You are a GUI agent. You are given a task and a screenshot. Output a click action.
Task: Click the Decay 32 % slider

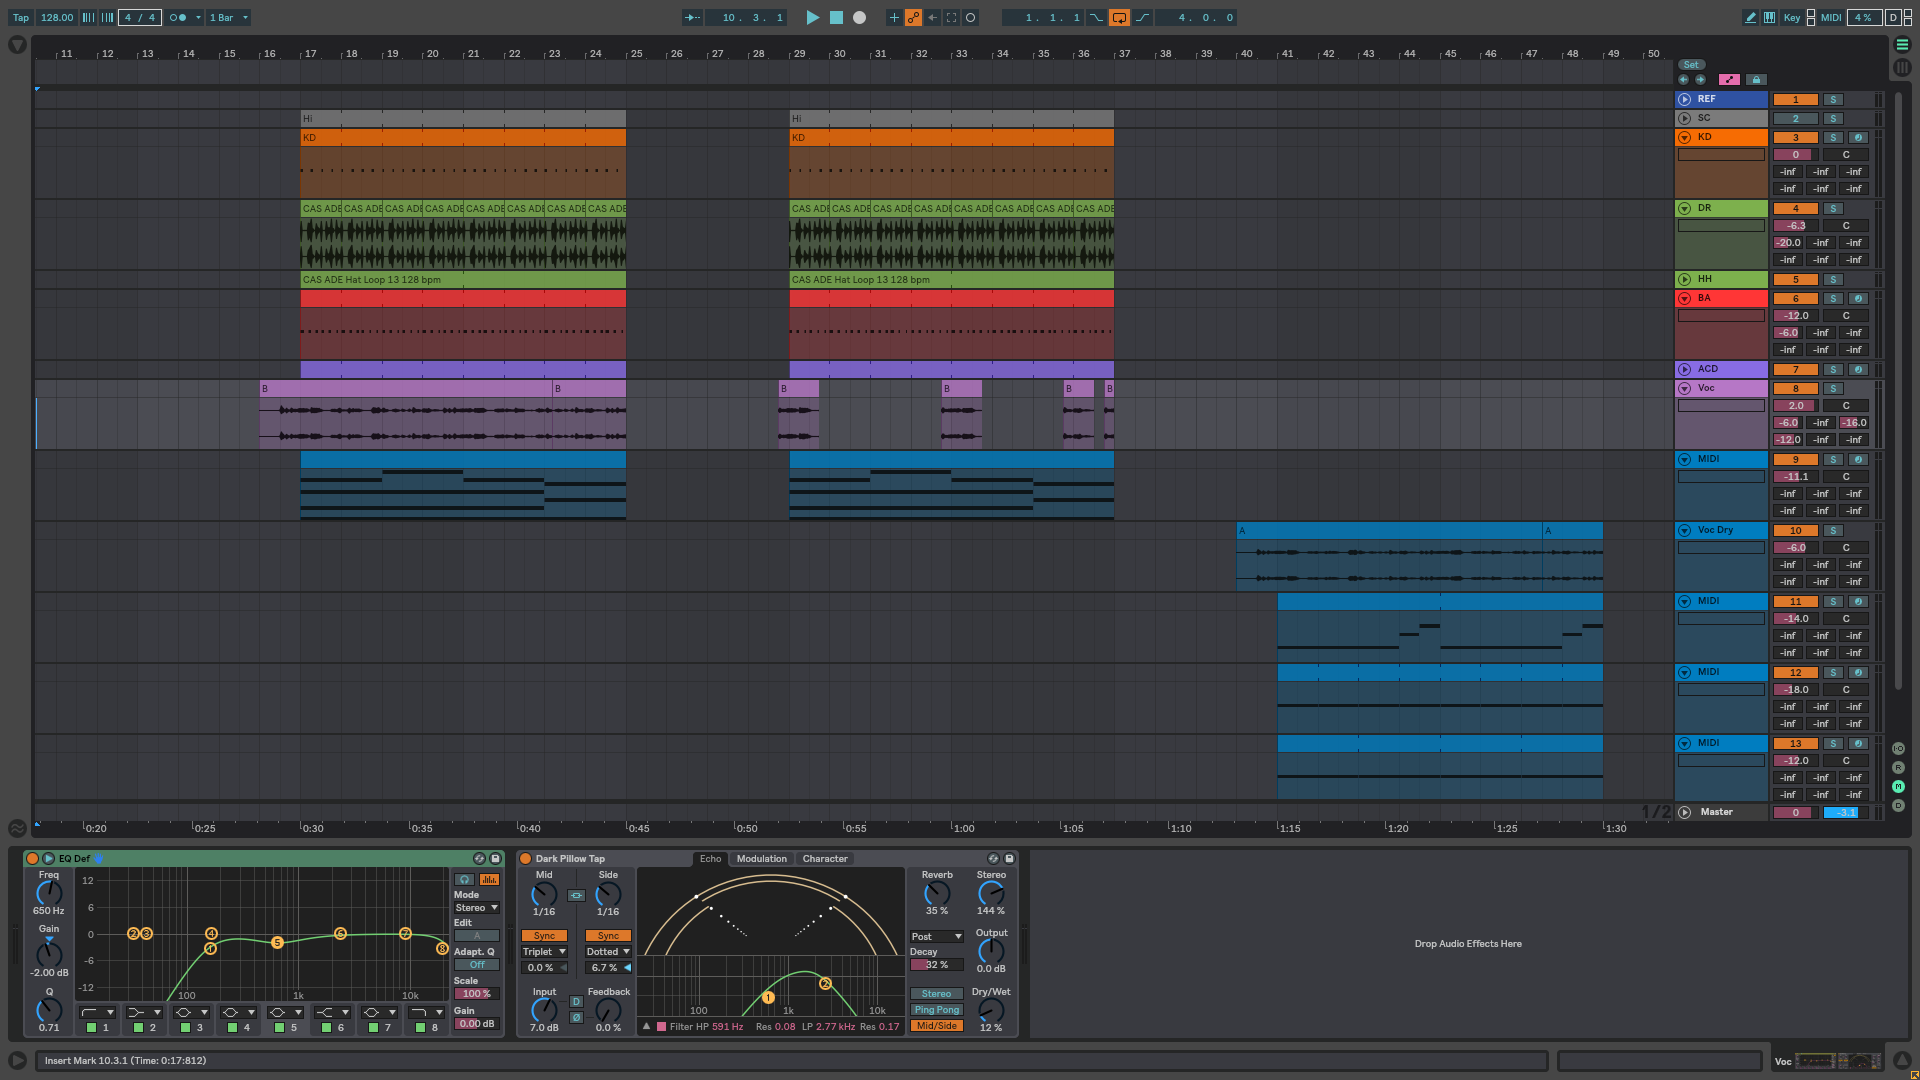point(937,965)
